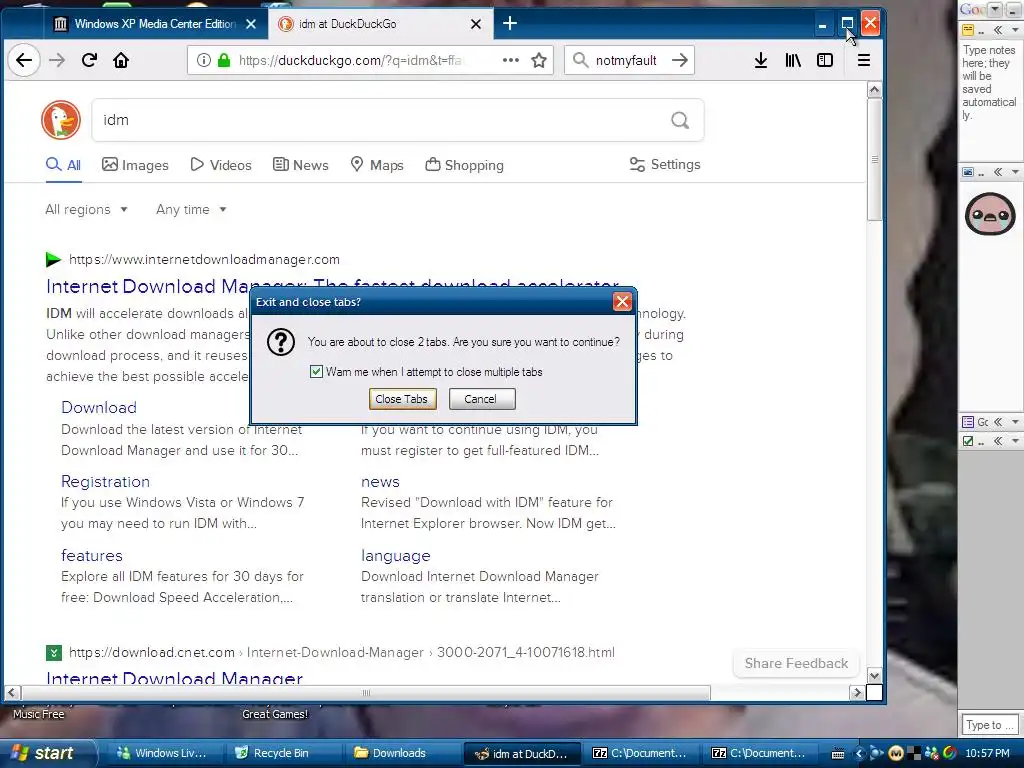
Task: Click the colorful swirl tray icon
Action: click(x=950, y=754)
